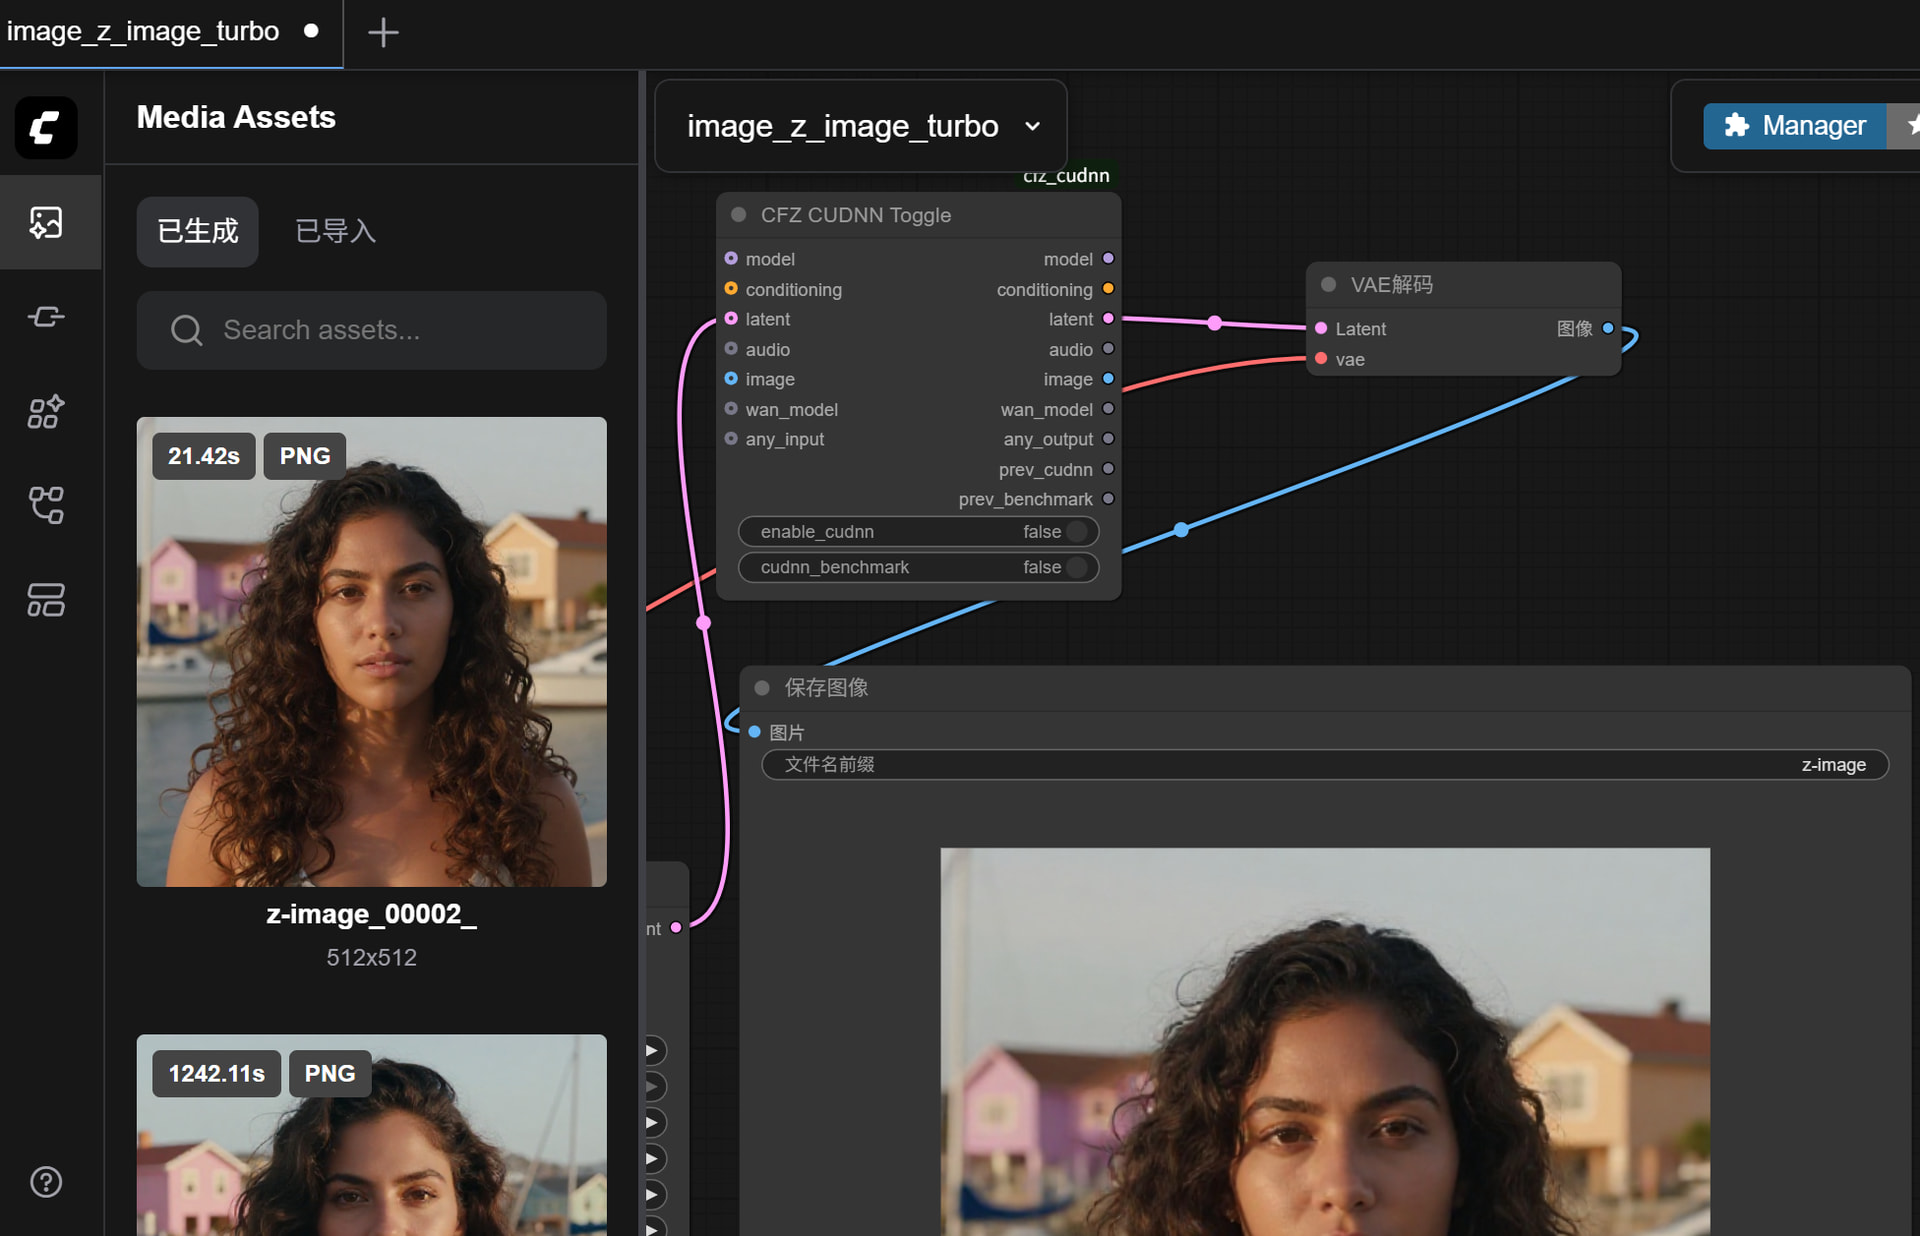The image size is (1920, 1236).
Task: Add a new workflow tab with plus icon
Action: pyautogui.click(x=383, y=33)
